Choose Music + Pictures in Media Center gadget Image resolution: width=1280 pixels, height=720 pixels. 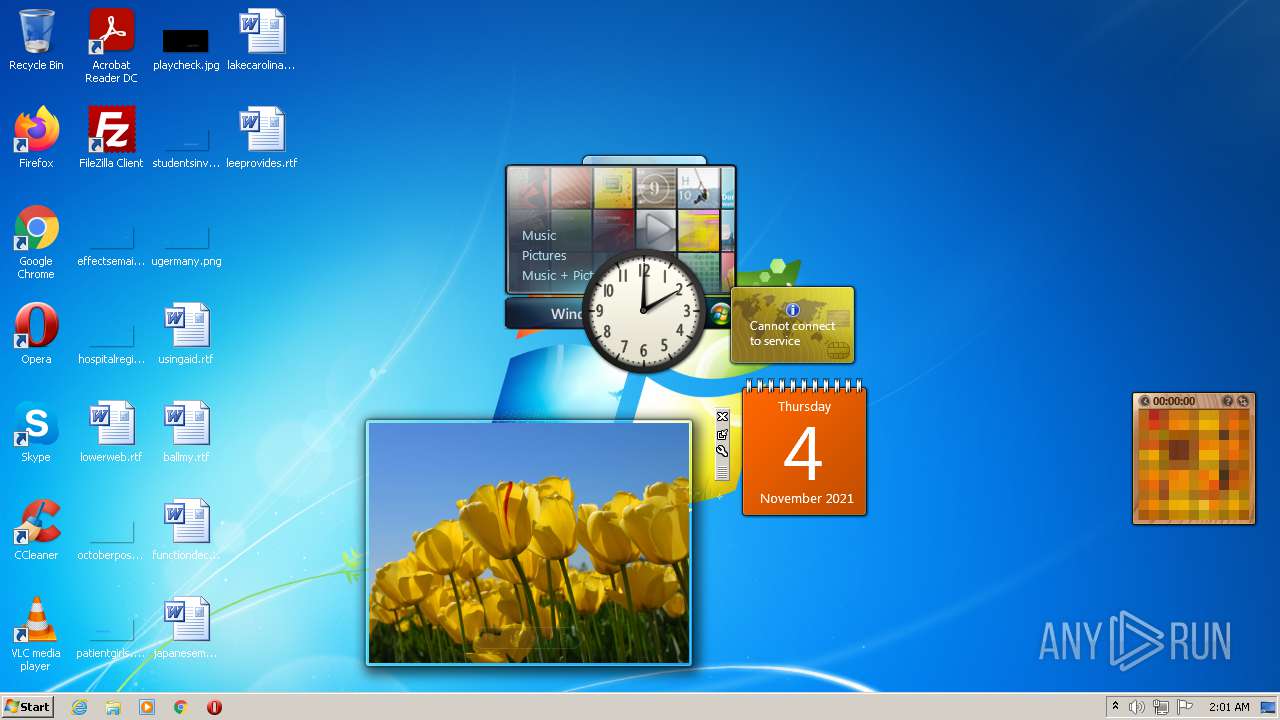(x=558, y=275)
